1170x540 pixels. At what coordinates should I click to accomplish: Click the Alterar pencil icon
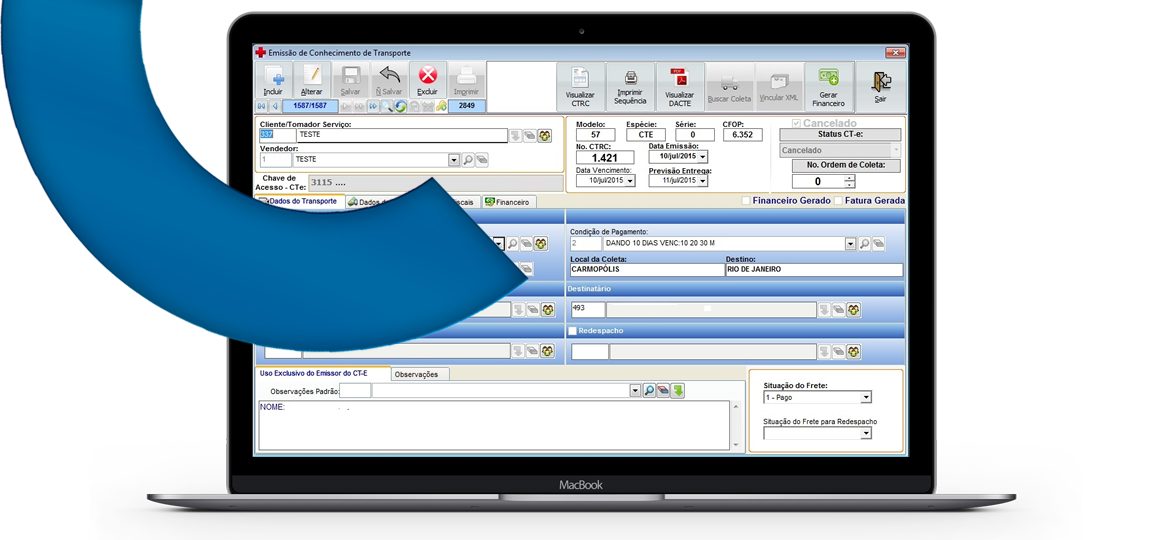tap(312, 79)
